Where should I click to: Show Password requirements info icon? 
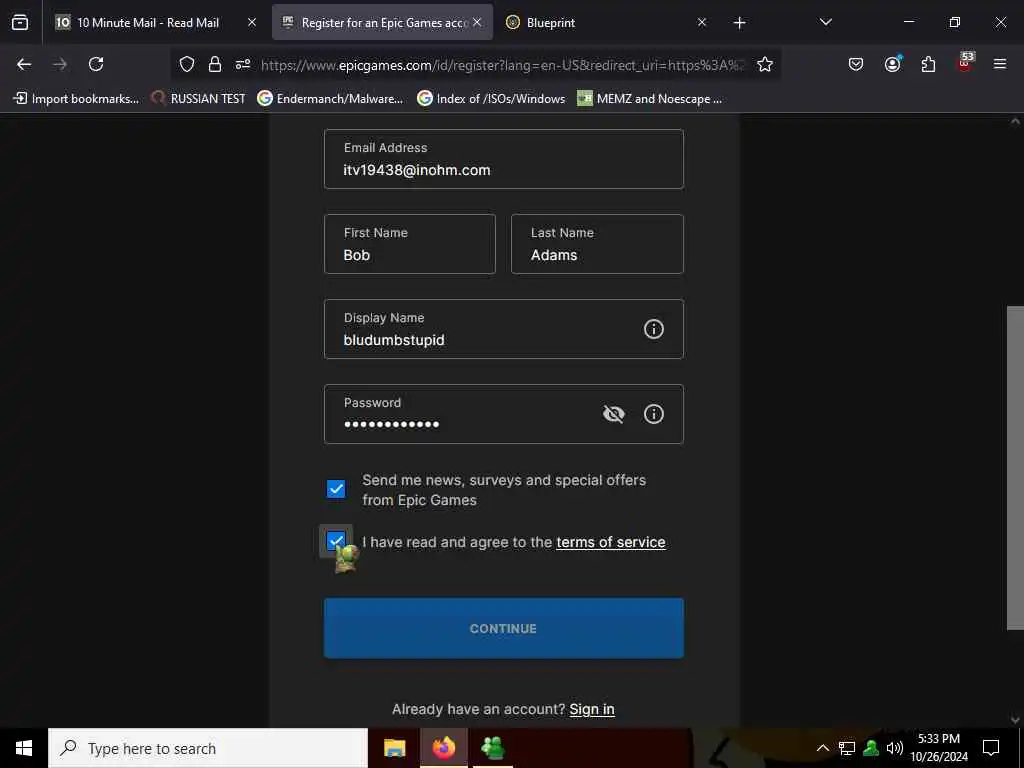tap(654, 414)
